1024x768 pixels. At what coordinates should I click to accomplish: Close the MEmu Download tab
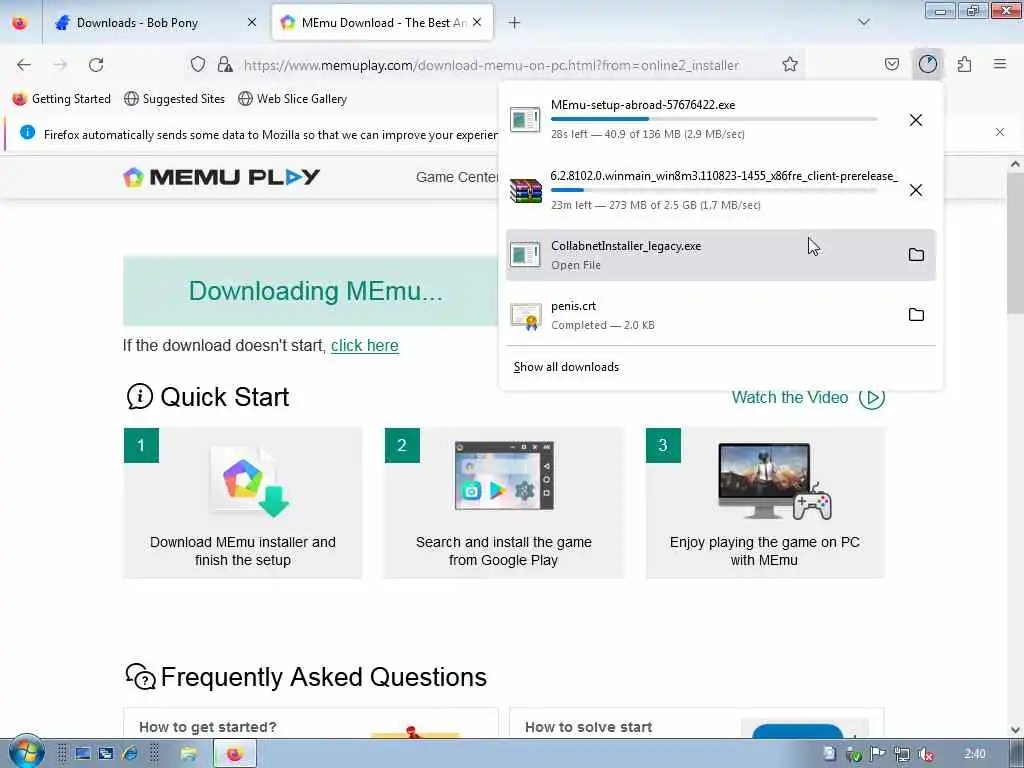pyautogui.click(x=477, y=22)
